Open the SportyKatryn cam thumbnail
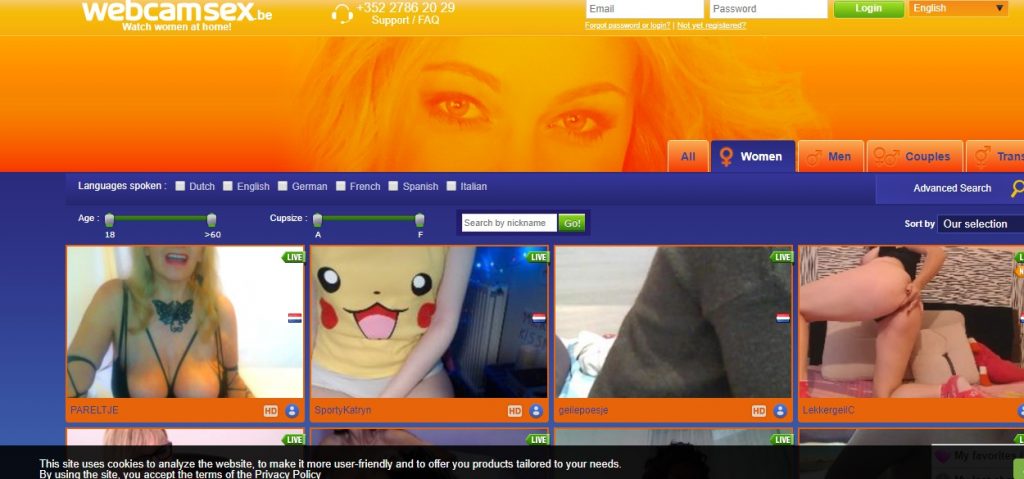Image resolution: width=1024 pixels, height=479 pixels. pyautogui.click(x=429, y=322)
